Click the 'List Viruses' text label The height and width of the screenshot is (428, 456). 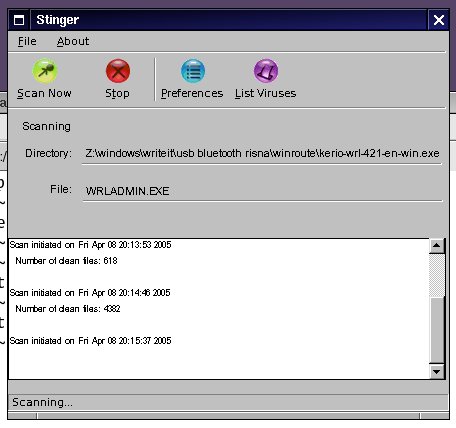click(266, 93)
